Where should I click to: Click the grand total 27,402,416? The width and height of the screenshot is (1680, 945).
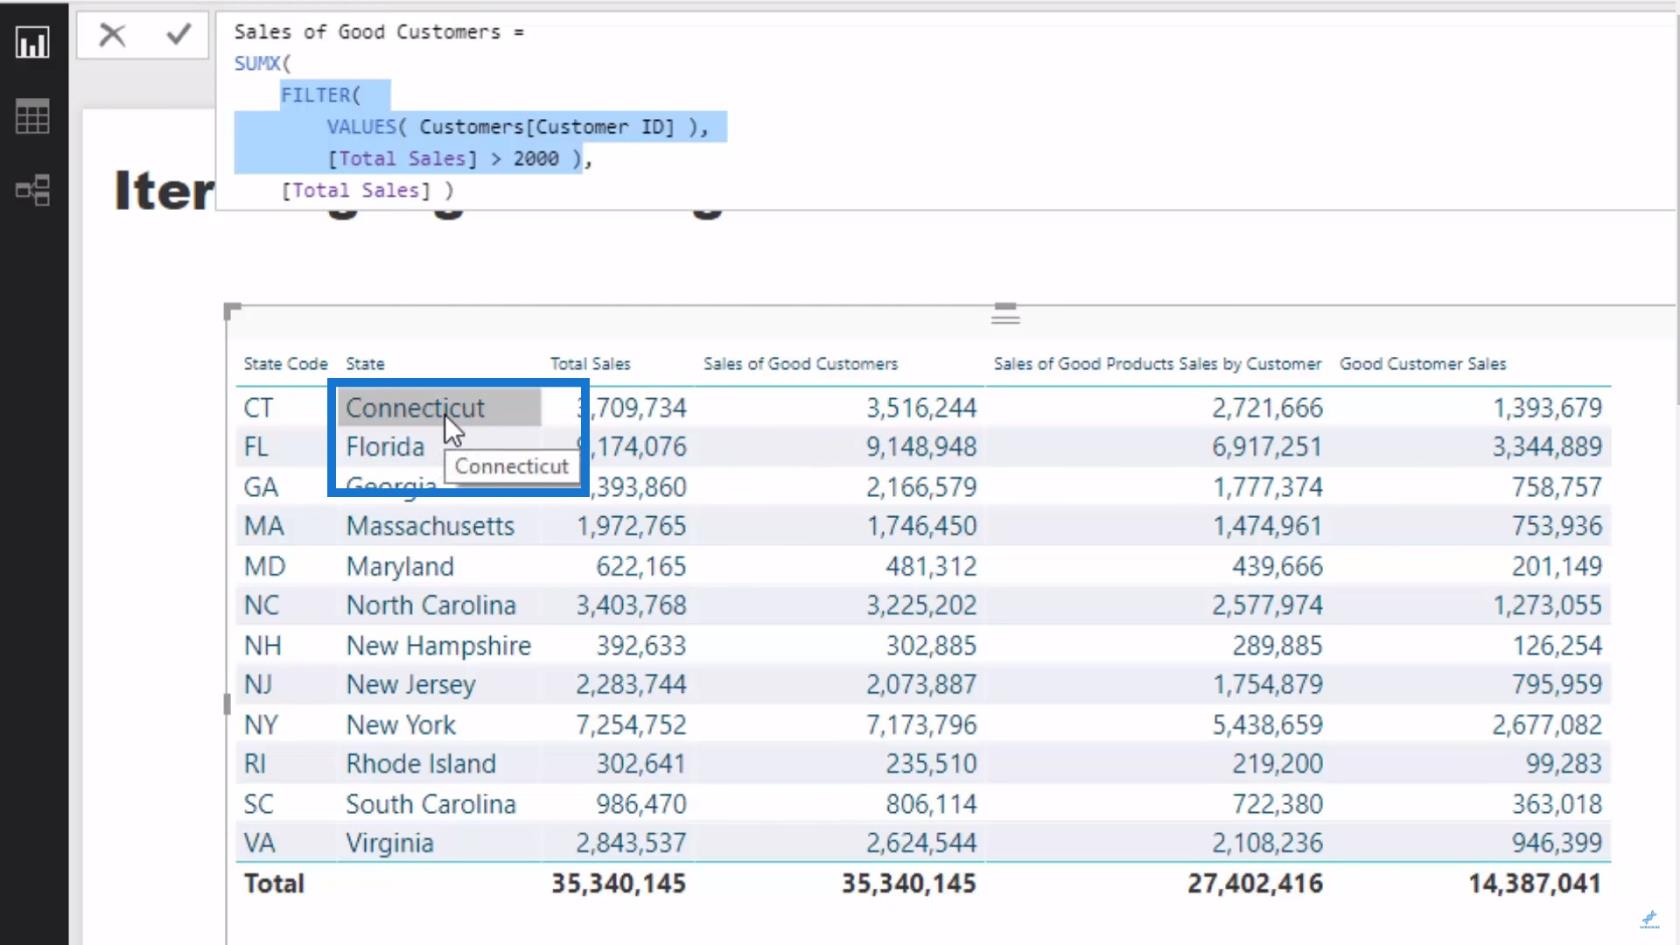click(1255, 884)
